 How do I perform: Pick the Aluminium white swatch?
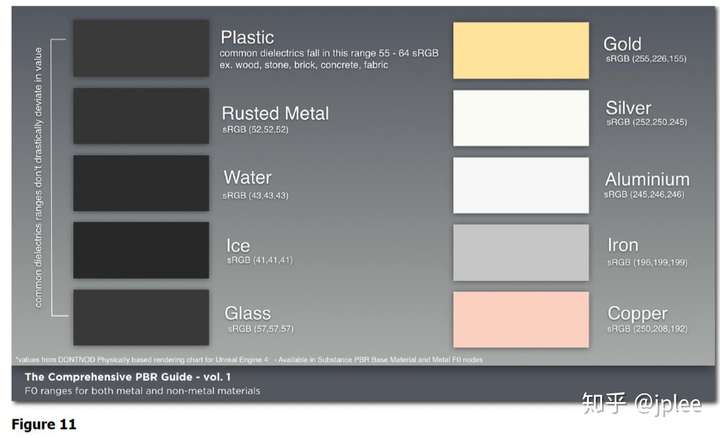point(521,185)
